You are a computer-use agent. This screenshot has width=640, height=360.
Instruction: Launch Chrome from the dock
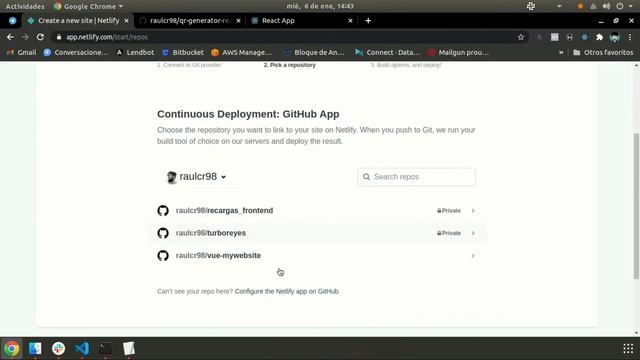coord(12,349)
